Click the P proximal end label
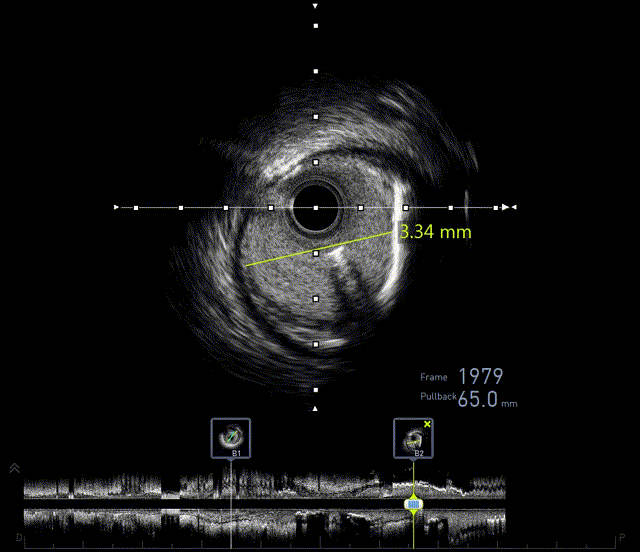Image resolution: width=640 pixels, height=552 pixels. point(622,537)
